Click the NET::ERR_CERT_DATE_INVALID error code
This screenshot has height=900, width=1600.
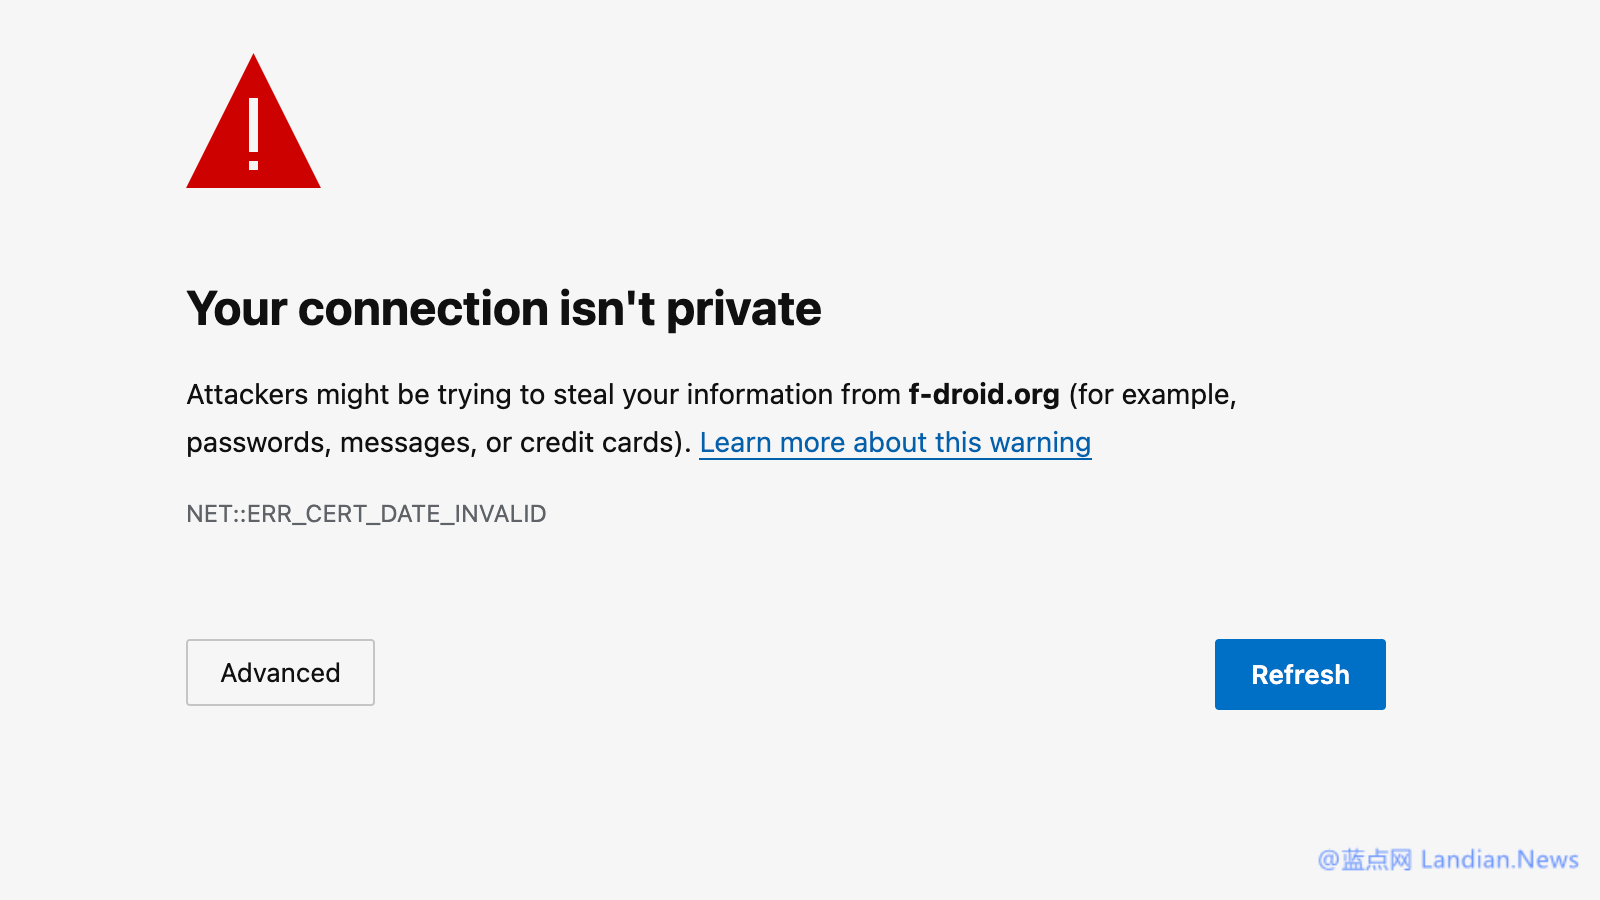[x=366, y=514]
